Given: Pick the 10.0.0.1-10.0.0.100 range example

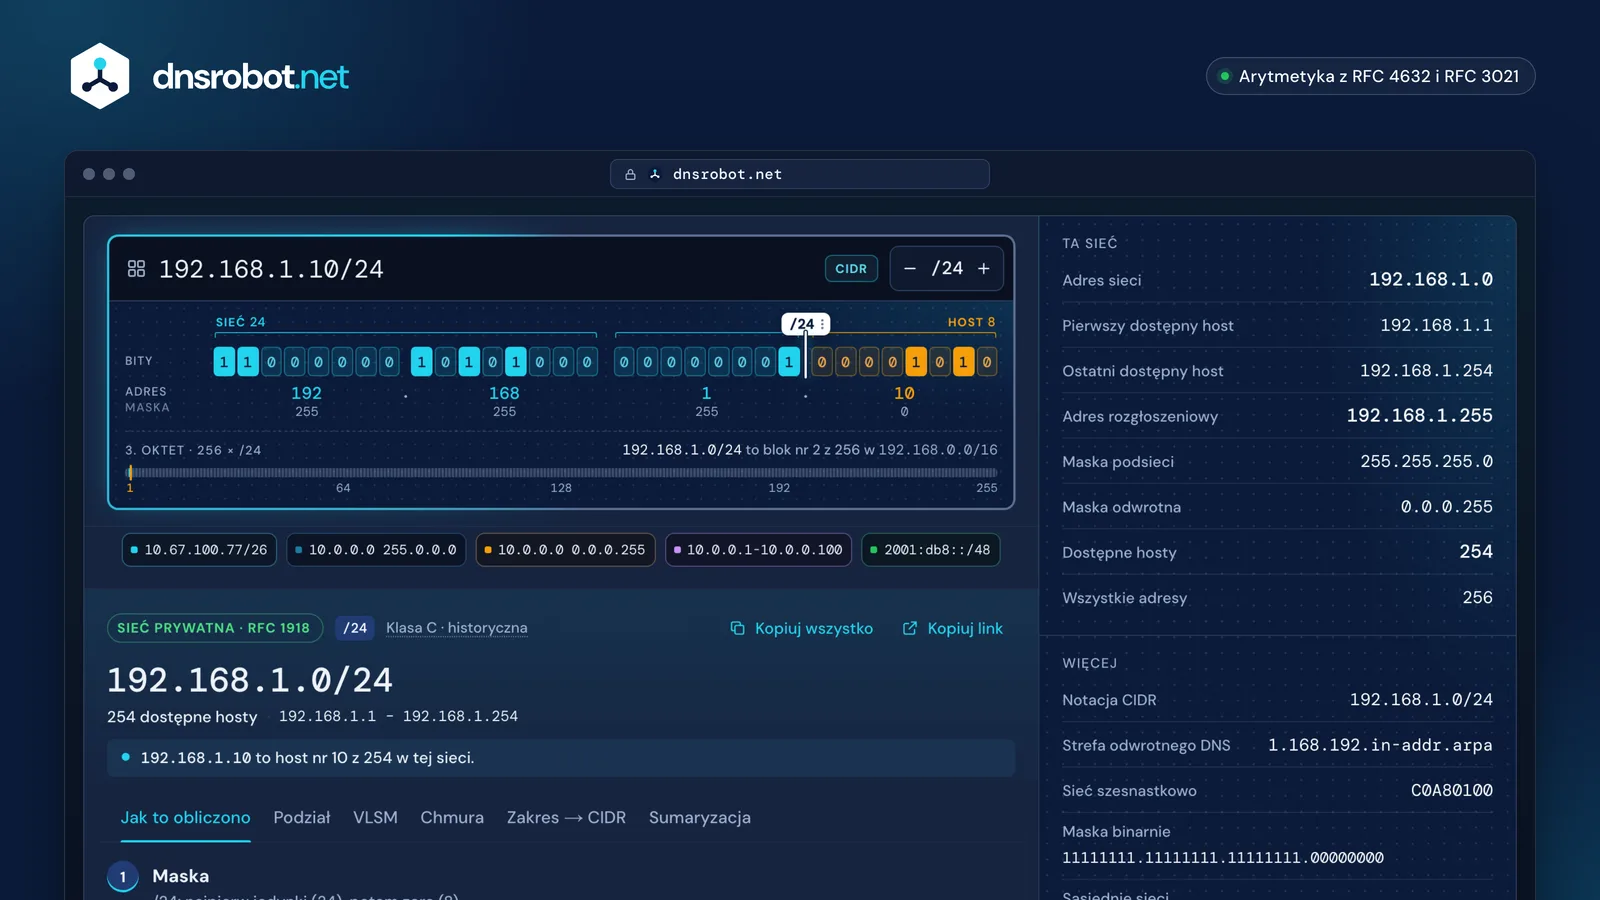Looking at the screenshot, I should coord(758,550).
